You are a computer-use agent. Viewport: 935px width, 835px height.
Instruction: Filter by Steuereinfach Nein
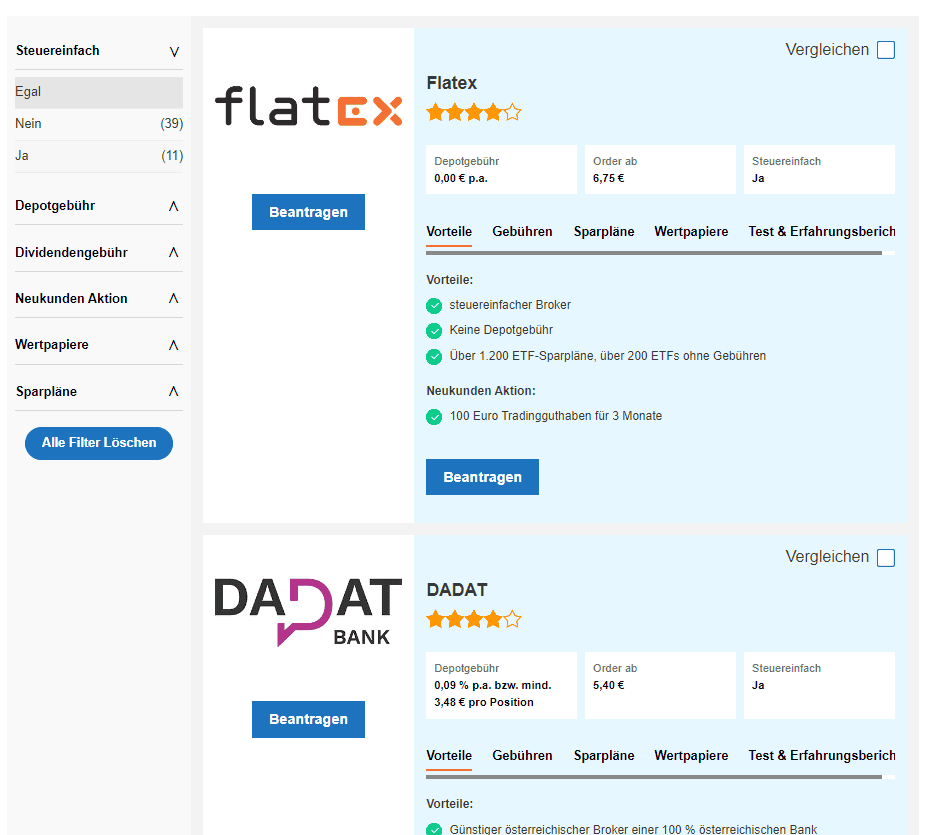[98, 124]
